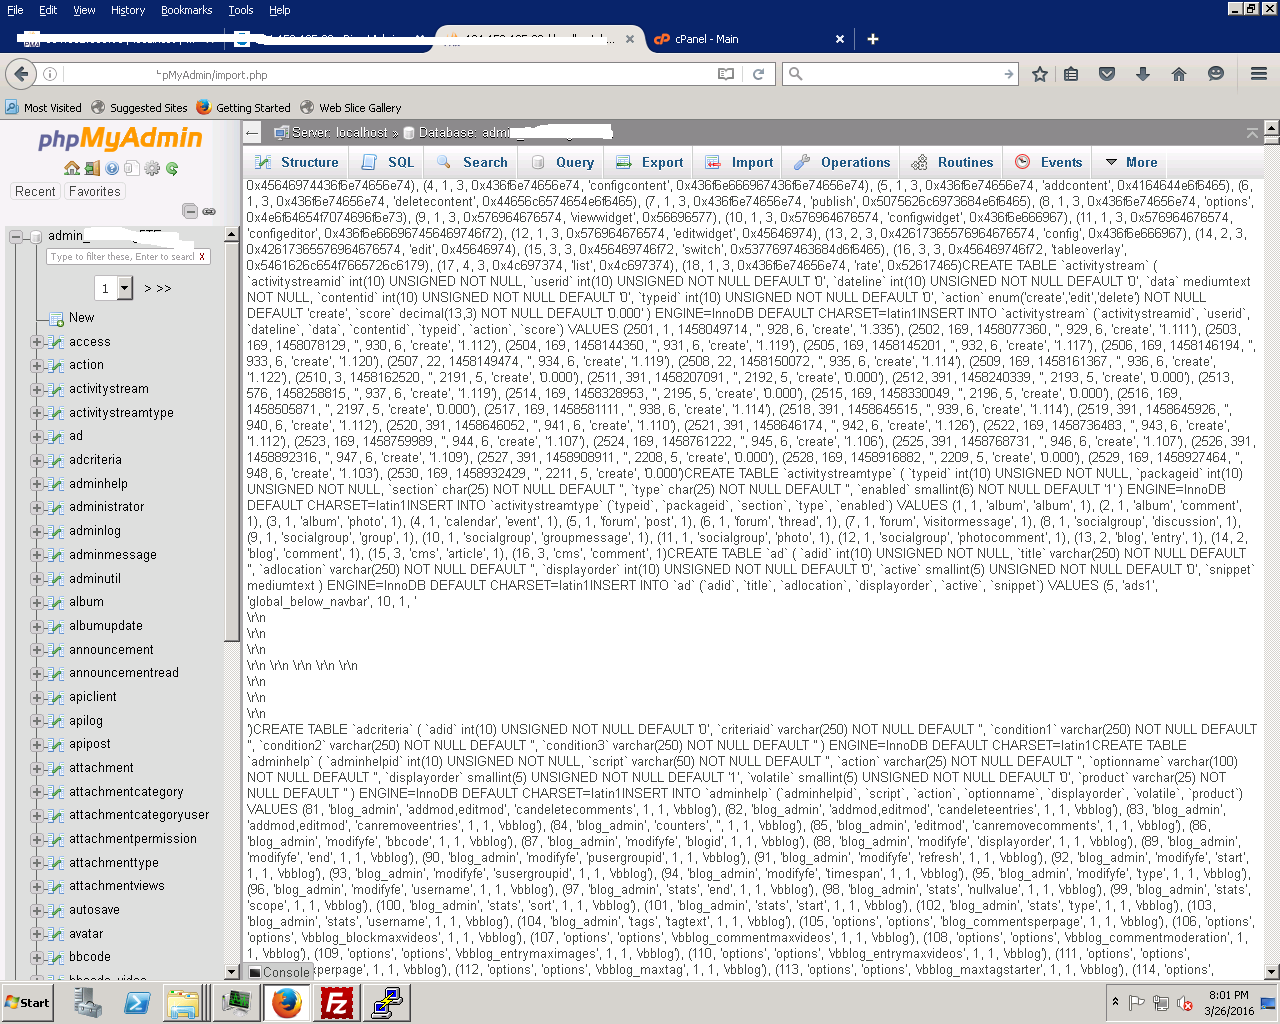1280x1024 pixels.
Task: Select the adminmessage table
Action: pyautogui.click(x=113, y=555)
